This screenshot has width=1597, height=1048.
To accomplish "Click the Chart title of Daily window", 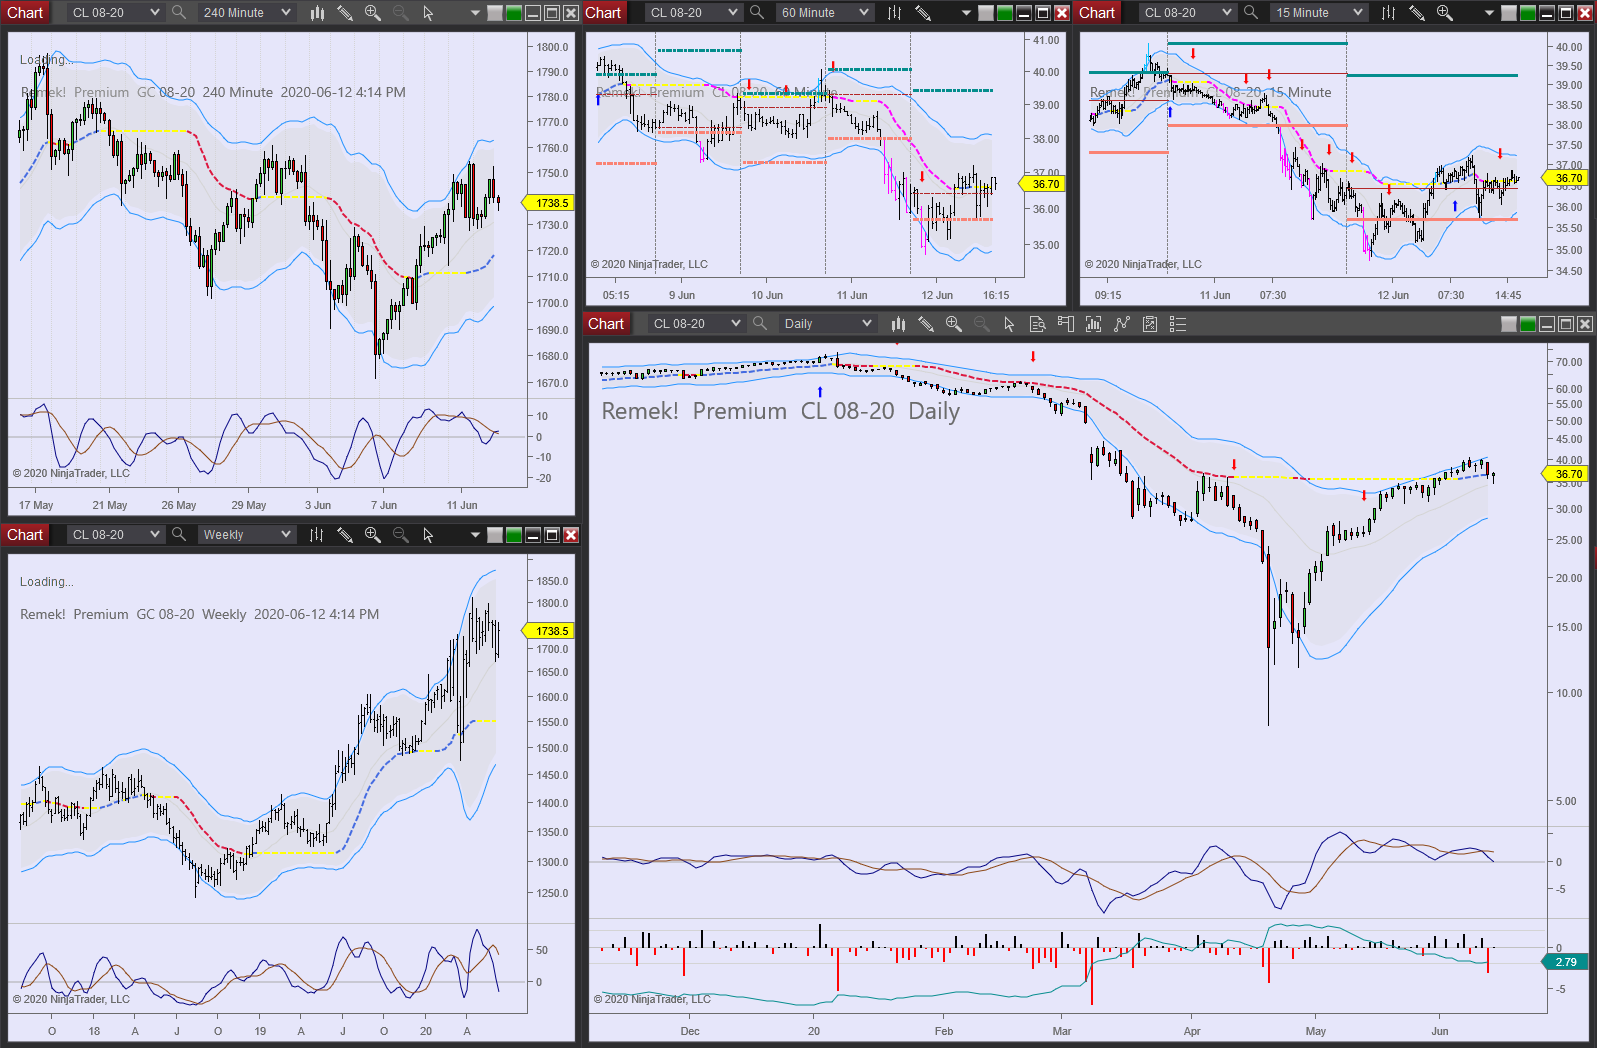I will click(x=606, y=324).
